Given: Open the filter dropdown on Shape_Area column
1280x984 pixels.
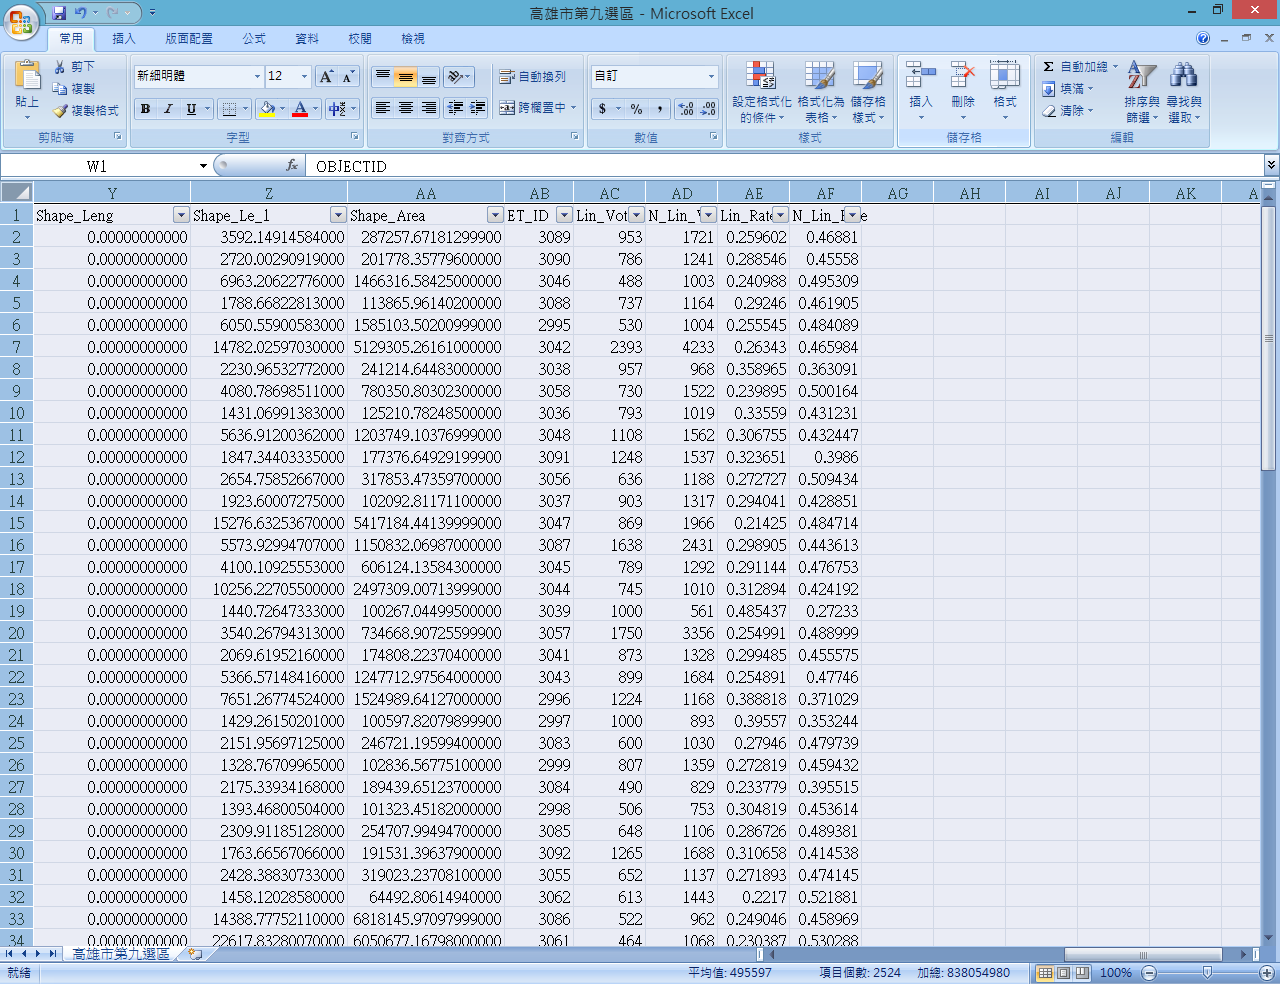Looking at the screenshot, I should [494, 215].
